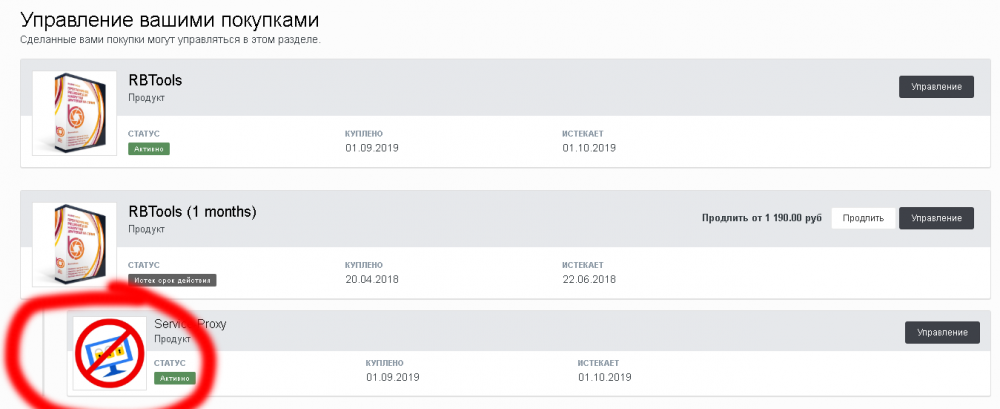Click Service Proxy expiry date 01.10.2019
Image resolution: width=1000 pixels, height=409 pixels.
605,378
